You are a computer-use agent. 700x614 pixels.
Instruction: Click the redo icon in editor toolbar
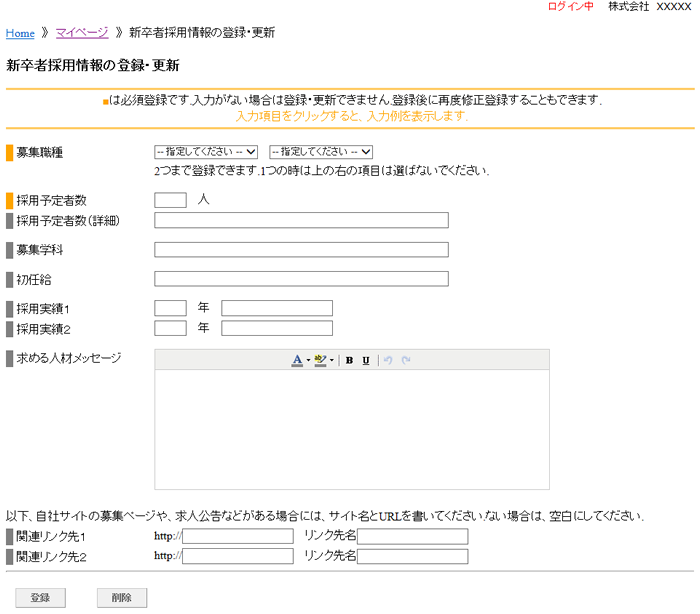pos(406,360)
